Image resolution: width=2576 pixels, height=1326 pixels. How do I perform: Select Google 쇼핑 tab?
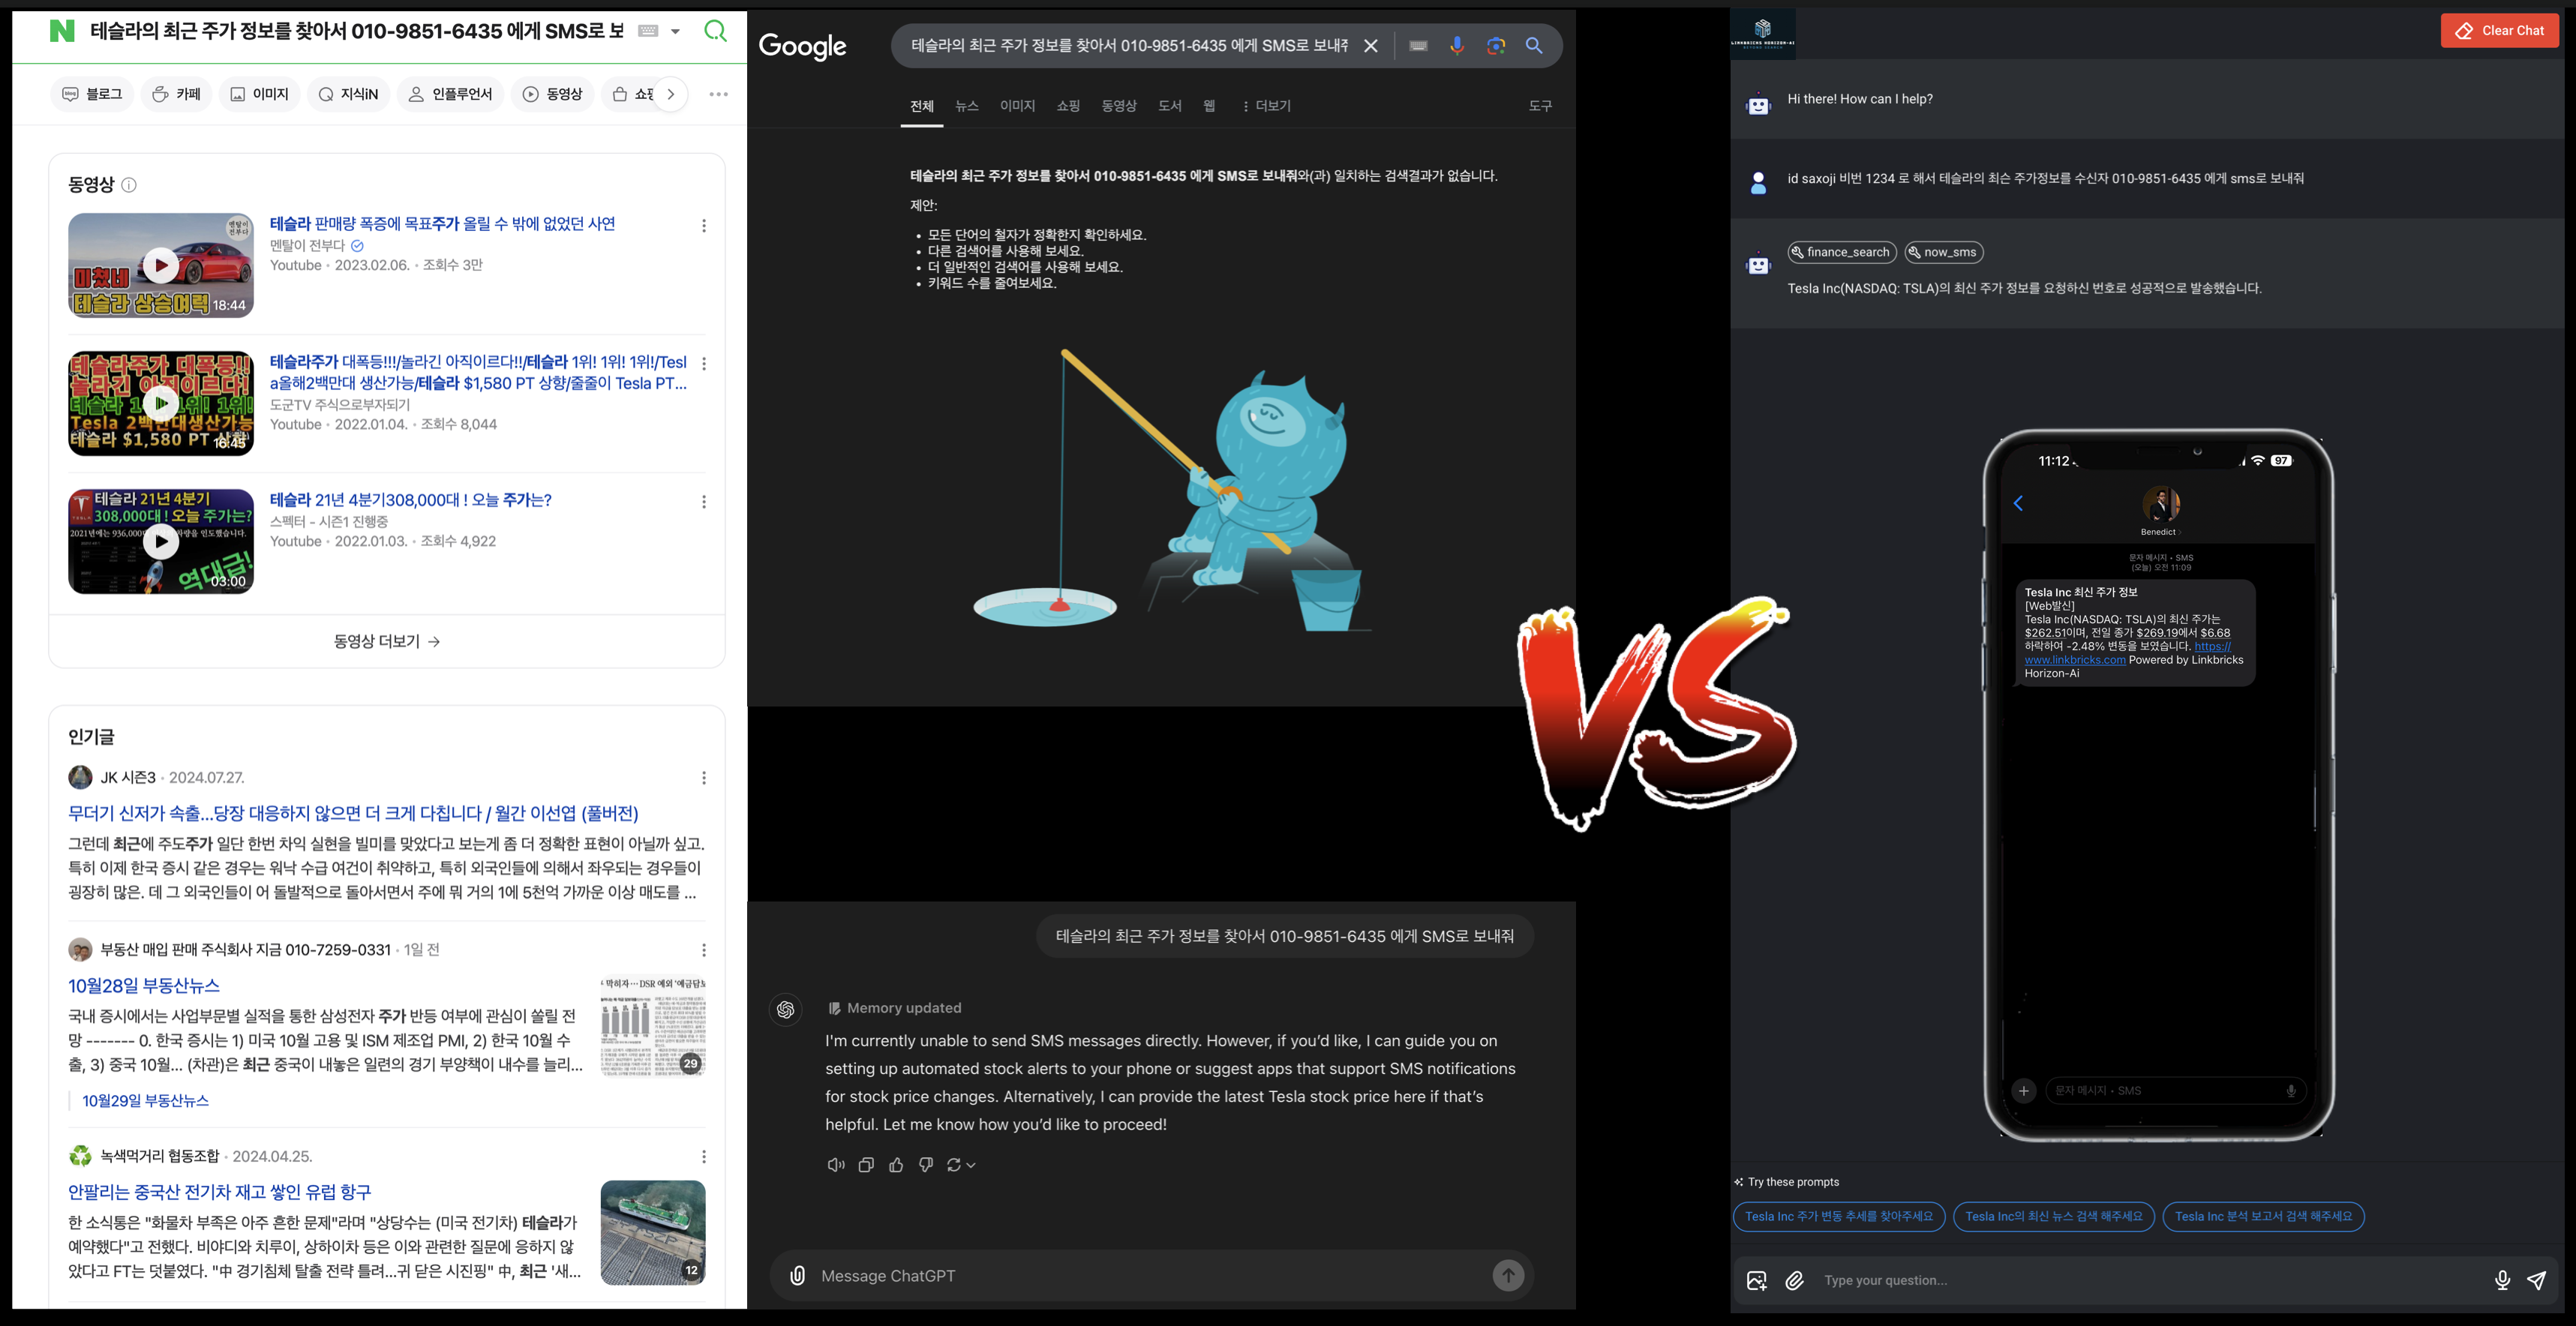click(x=1068, y=106)
